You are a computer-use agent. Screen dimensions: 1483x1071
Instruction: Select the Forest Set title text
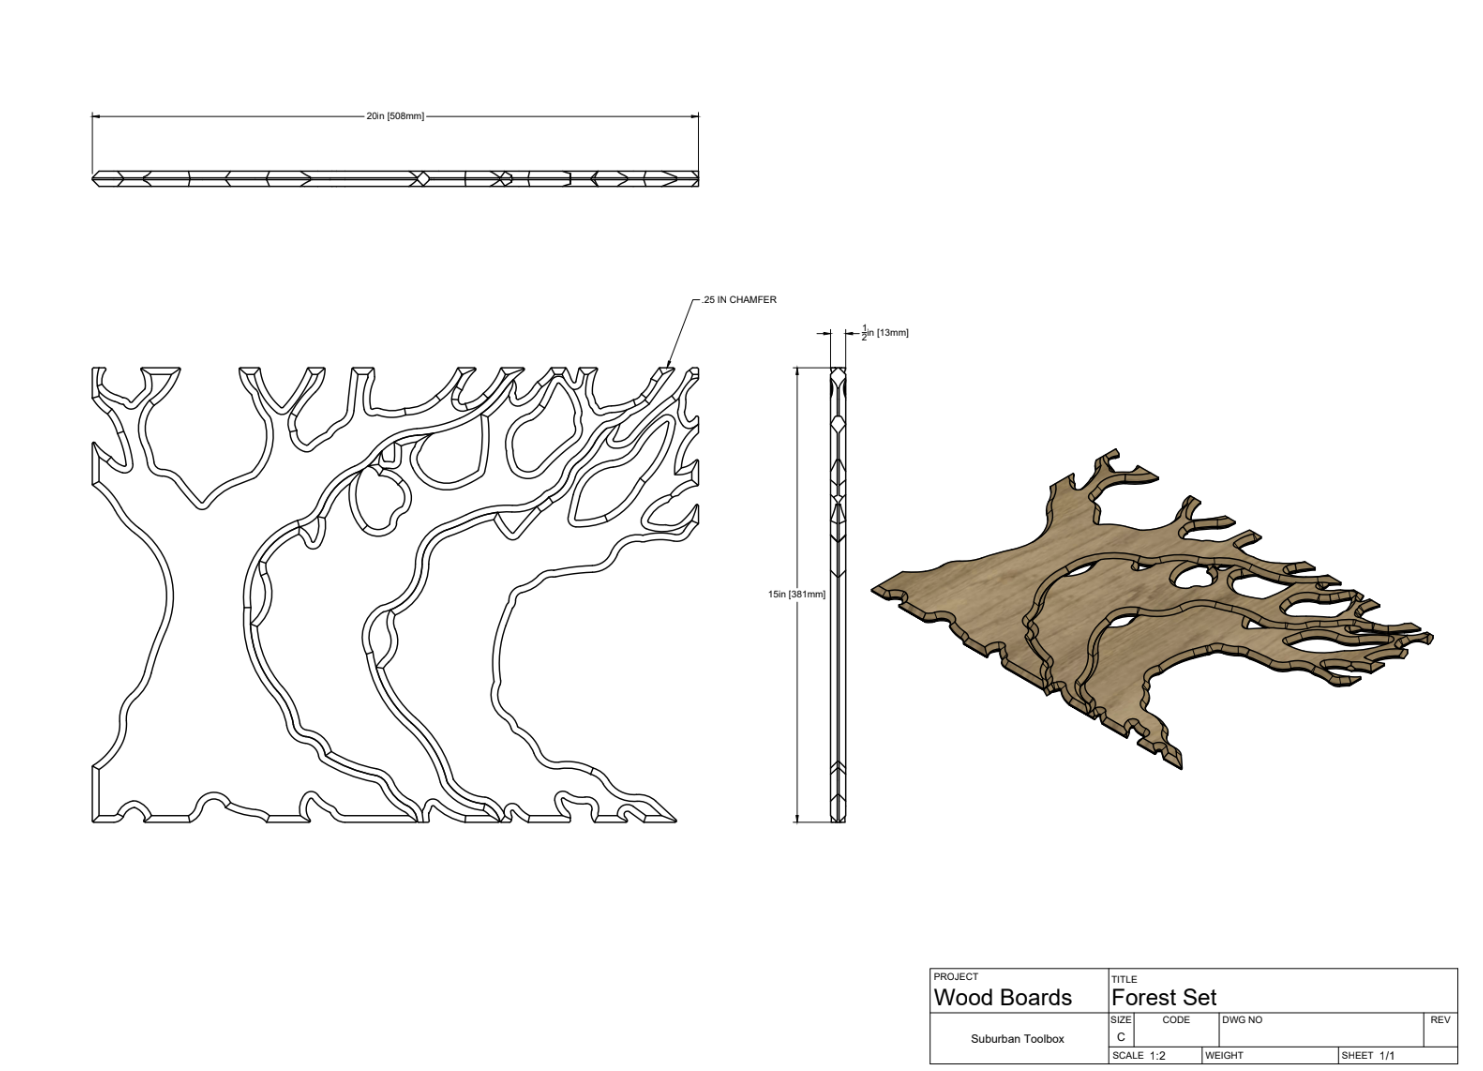1164,998
